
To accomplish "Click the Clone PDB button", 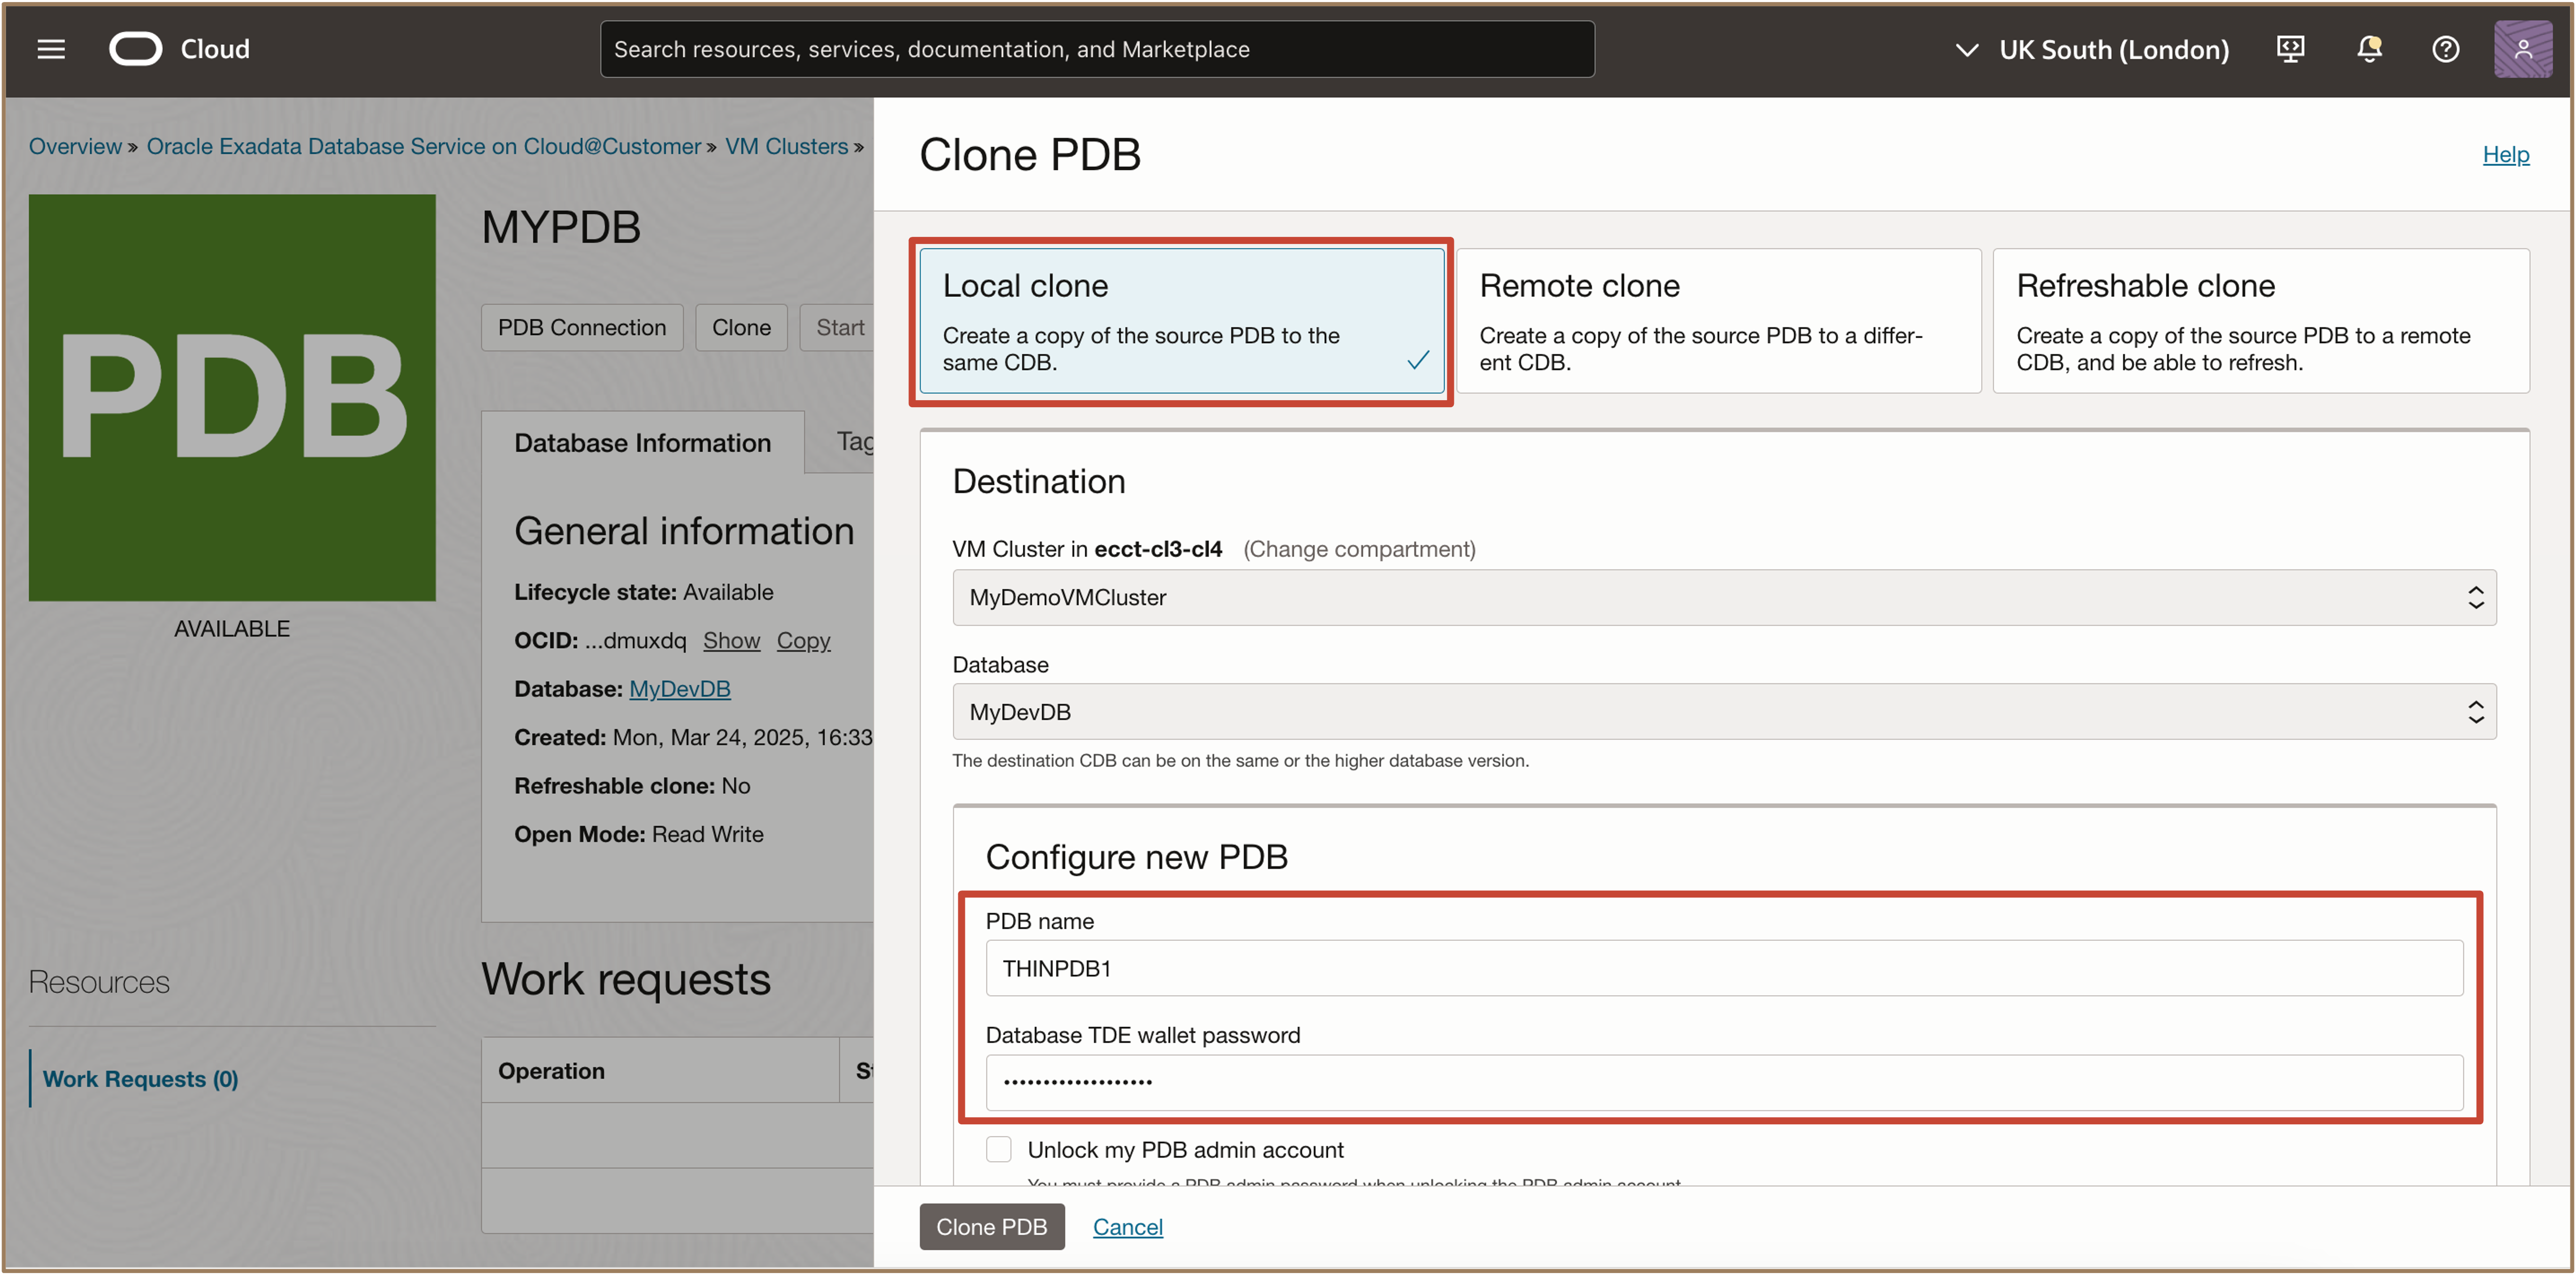I will coord(991,1227).
